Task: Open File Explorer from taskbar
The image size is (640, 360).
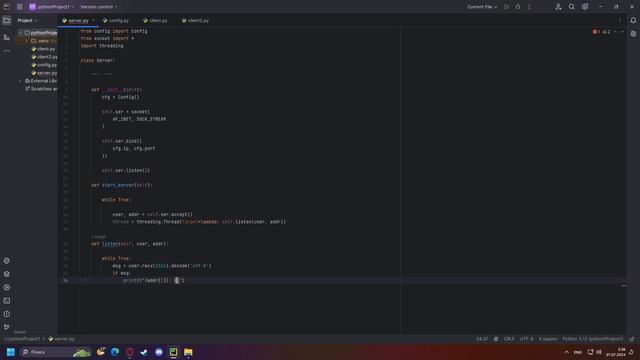Action: coord(188,352)
